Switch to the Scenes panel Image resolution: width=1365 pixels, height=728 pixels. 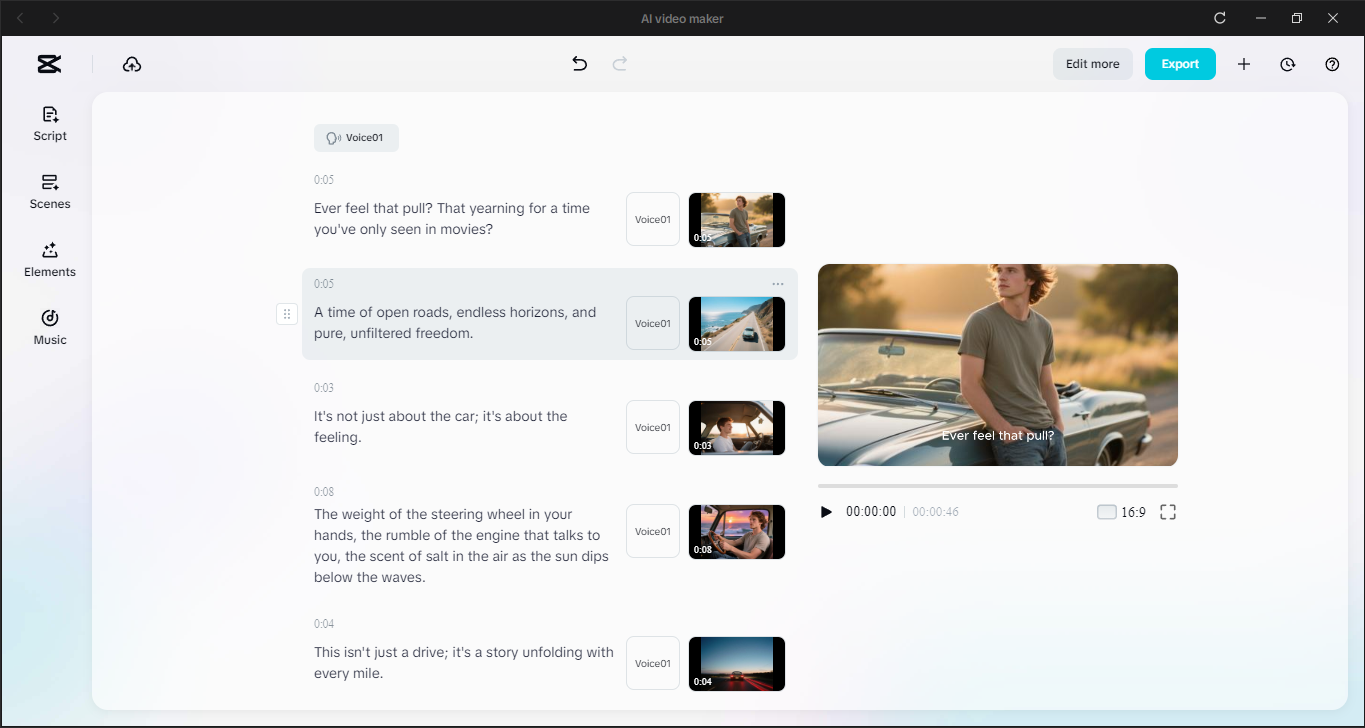pyautogui.click(x=49, y=191)
